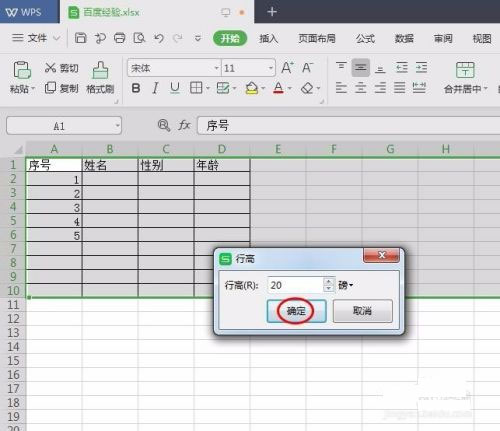This screenshot has height=431, width=500.
Task: Click the save icon in quick toolbar
Action: click(x=80, y=38)
